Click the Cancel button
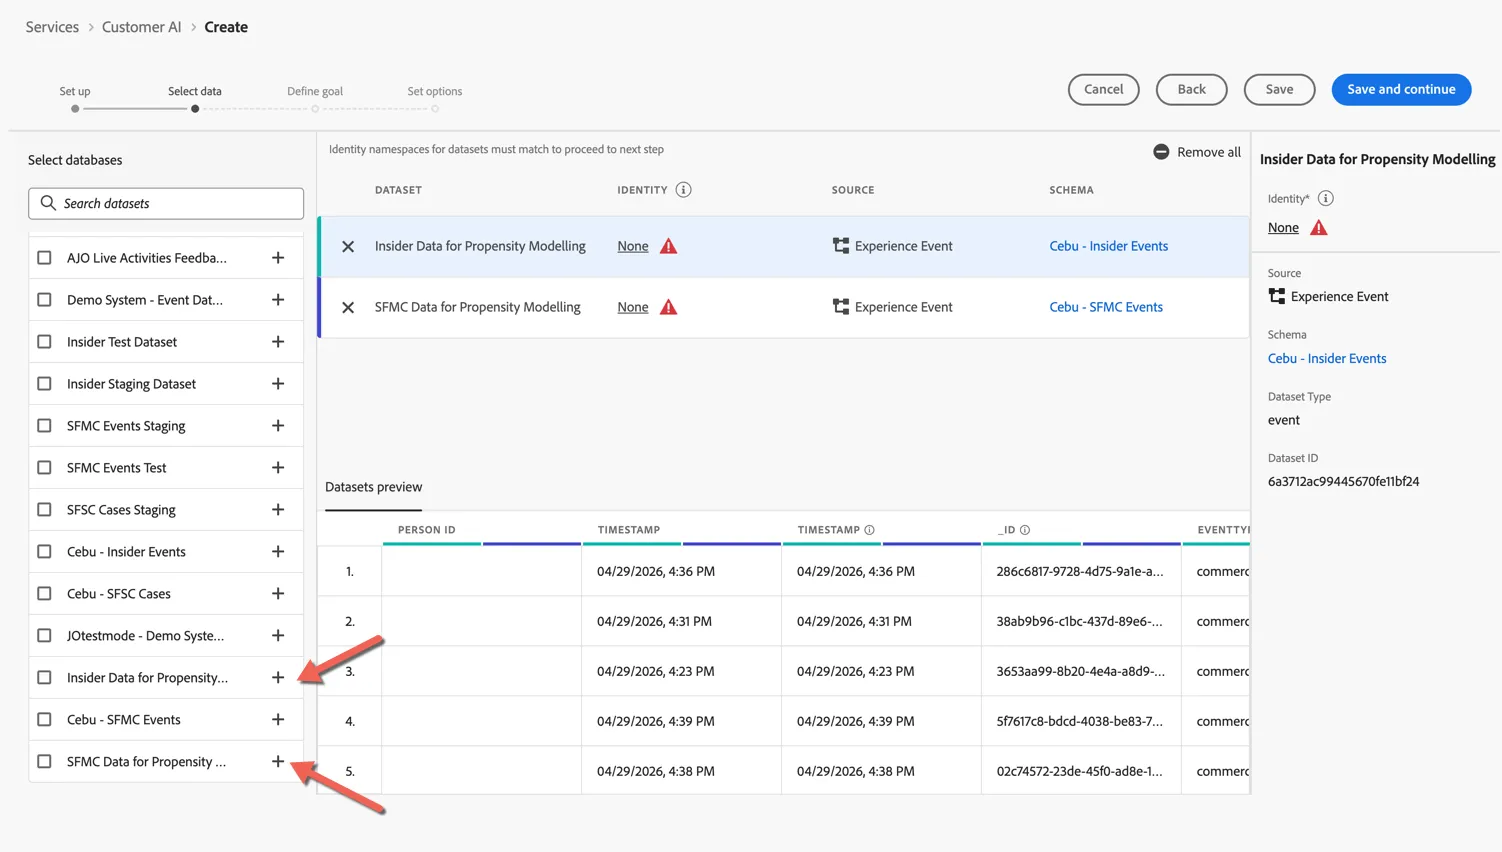This screenshot has height=852, width=1502. pos(1104,89)
